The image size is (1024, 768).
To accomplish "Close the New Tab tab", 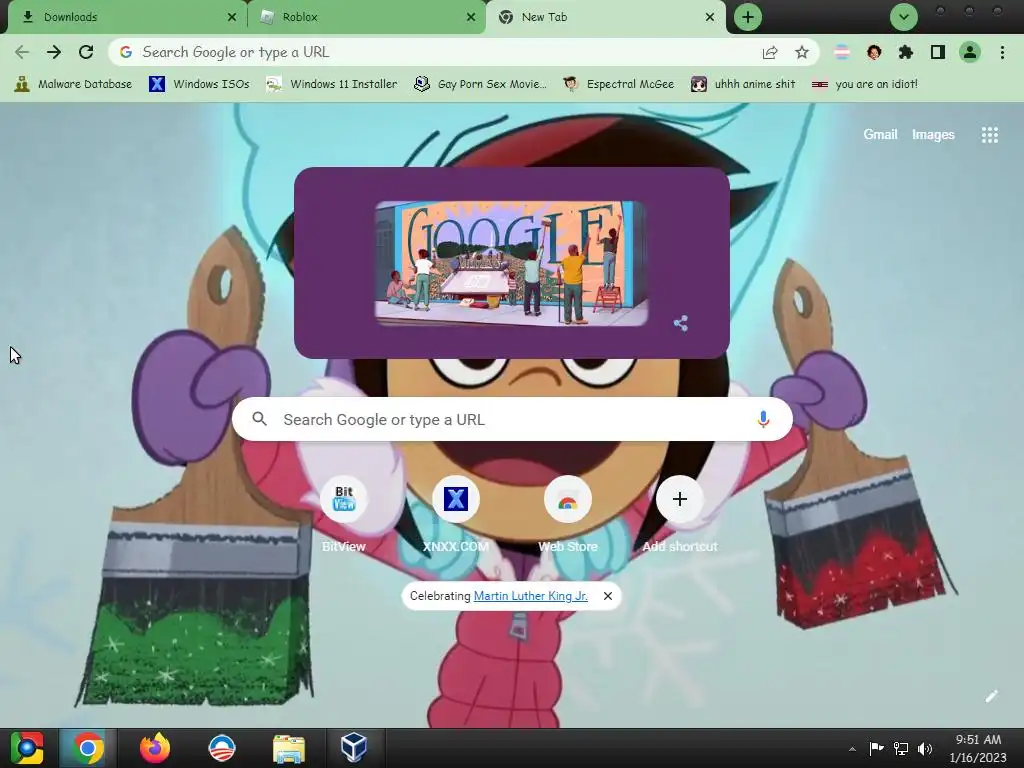I will coord(710,17).
